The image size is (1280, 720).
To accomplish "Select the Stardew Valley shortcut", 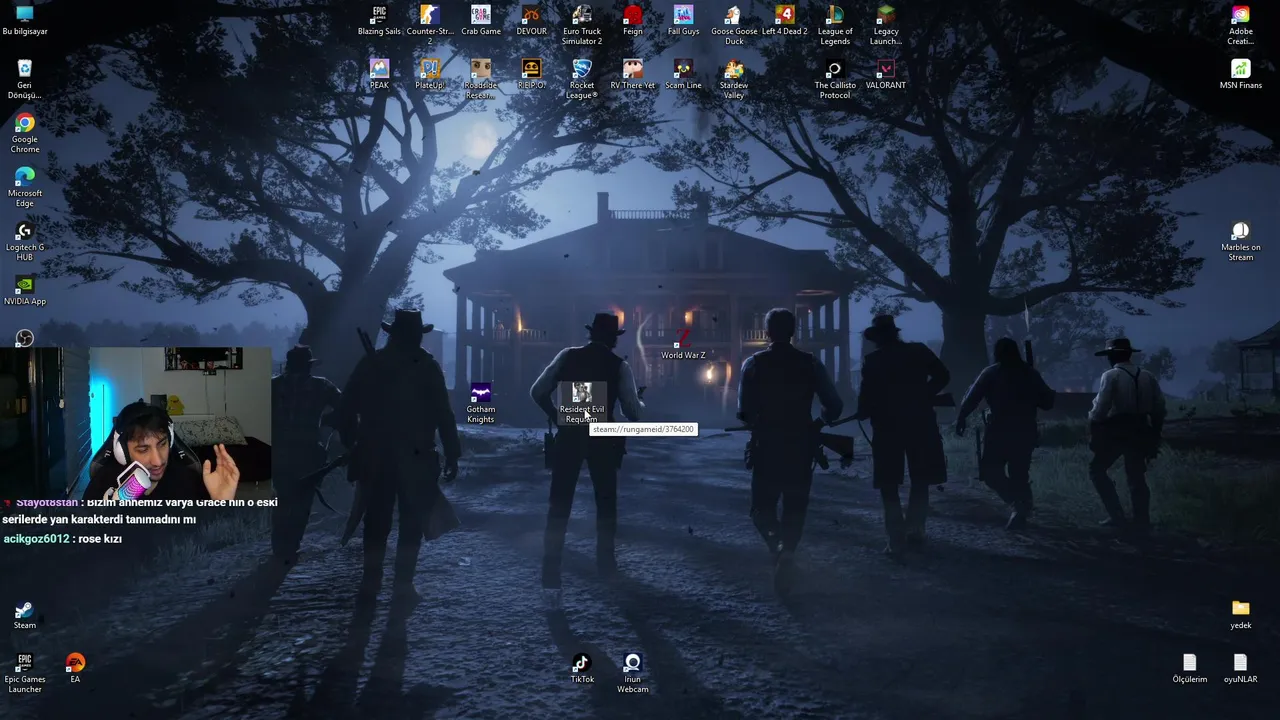I will (734, 79).
